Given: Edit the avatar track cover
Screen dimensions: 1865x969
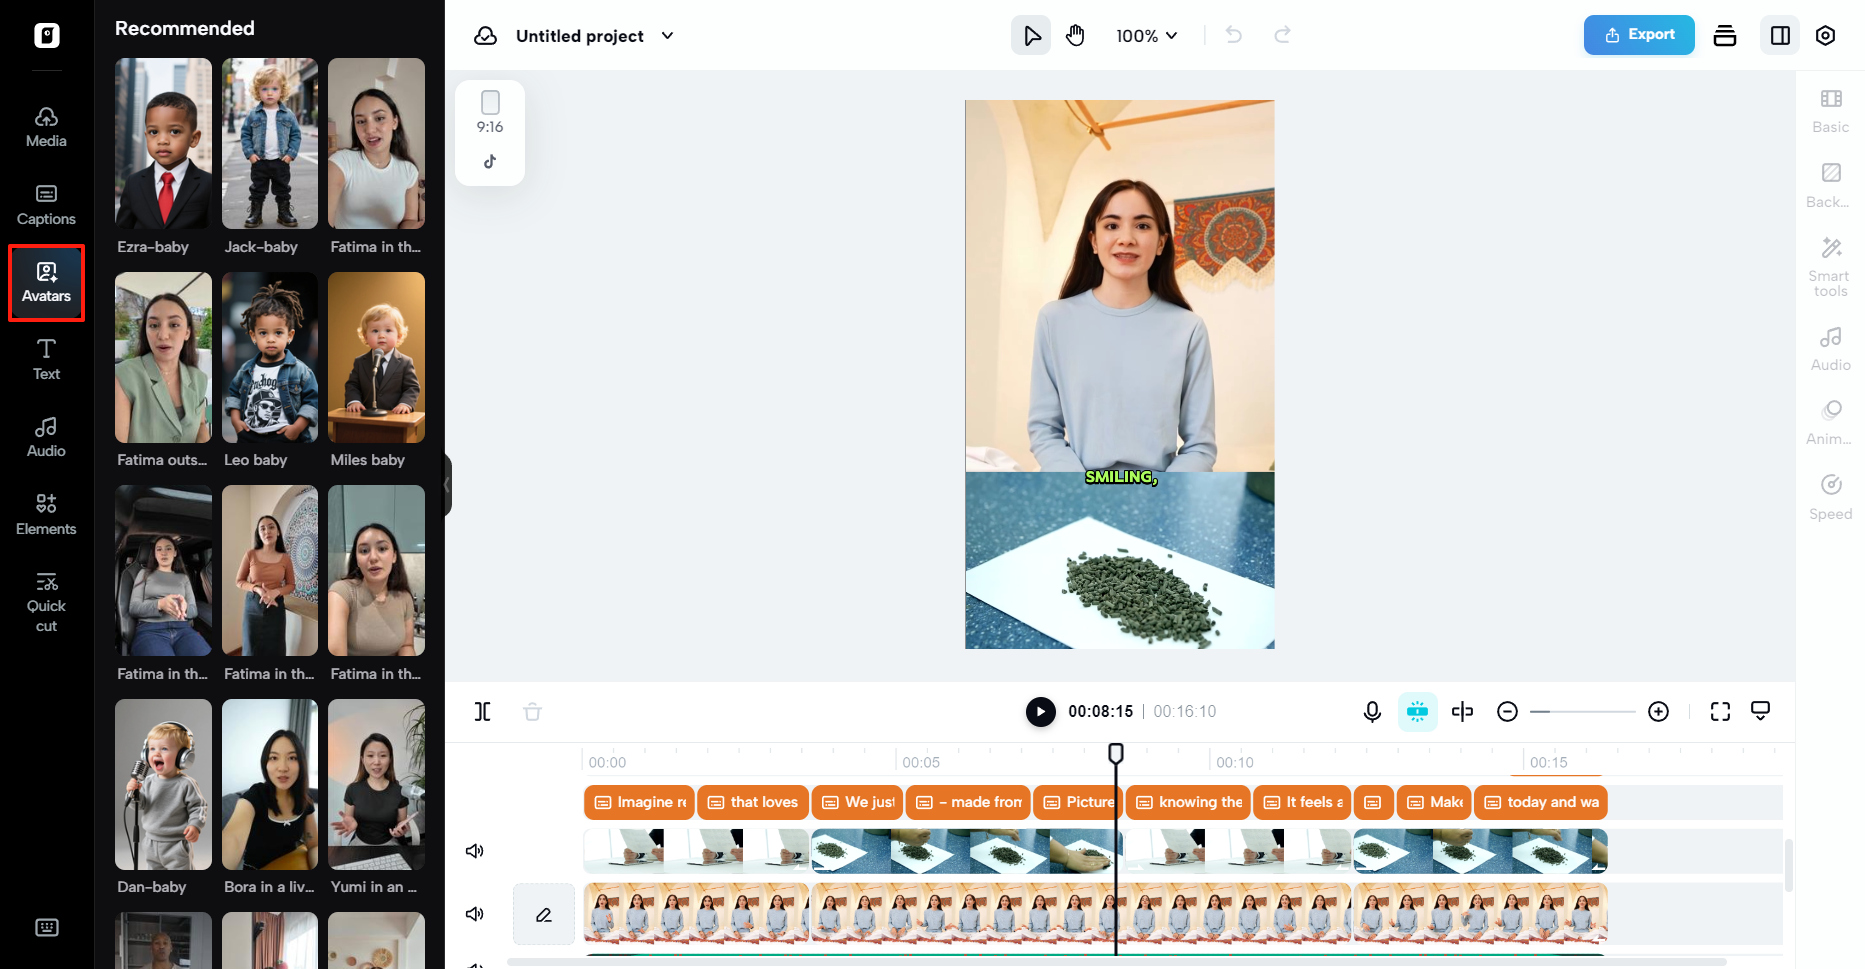Looking at the screenshot, I should [544, 914].
